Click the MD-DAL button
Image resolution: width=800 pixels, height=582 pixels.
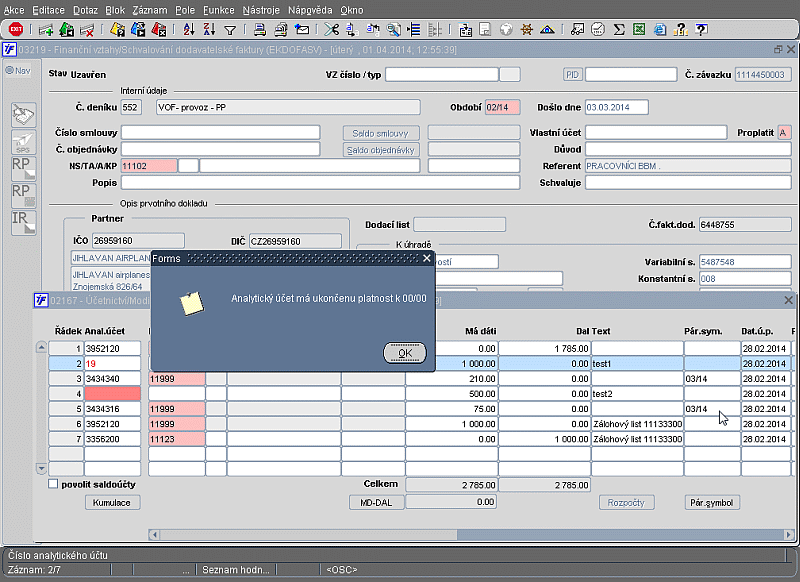[x=376, y=502]
